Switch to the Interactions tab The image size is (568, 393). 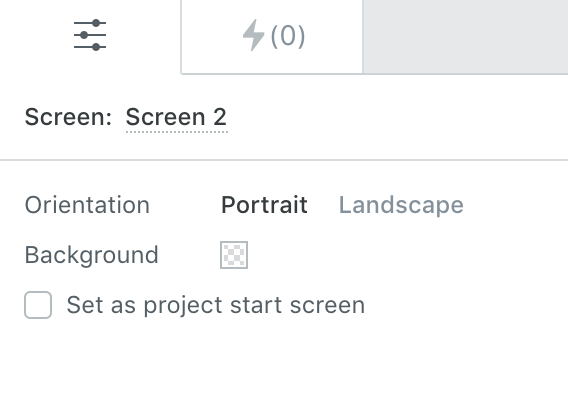(272, 36)
